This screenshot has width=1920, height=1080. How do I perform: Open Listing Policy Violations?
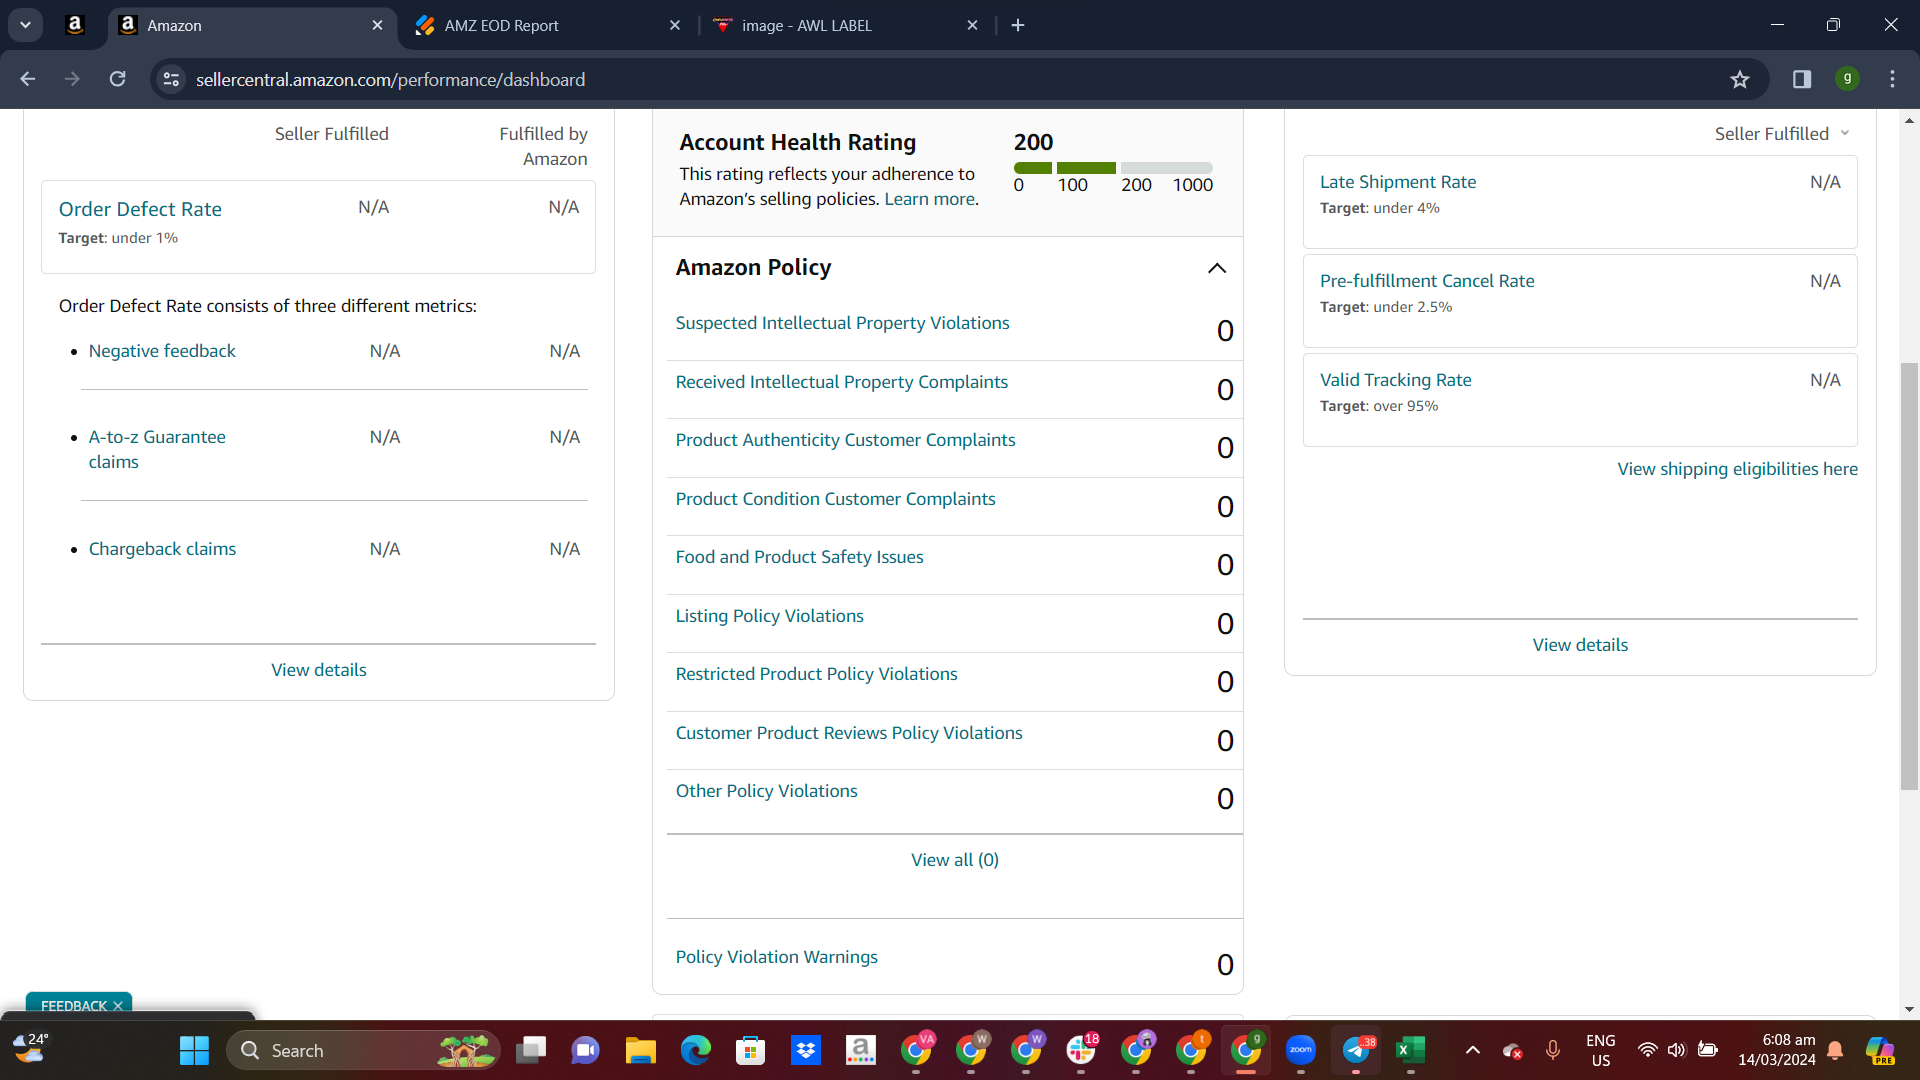pyautogui.click(x=769, y=616)
